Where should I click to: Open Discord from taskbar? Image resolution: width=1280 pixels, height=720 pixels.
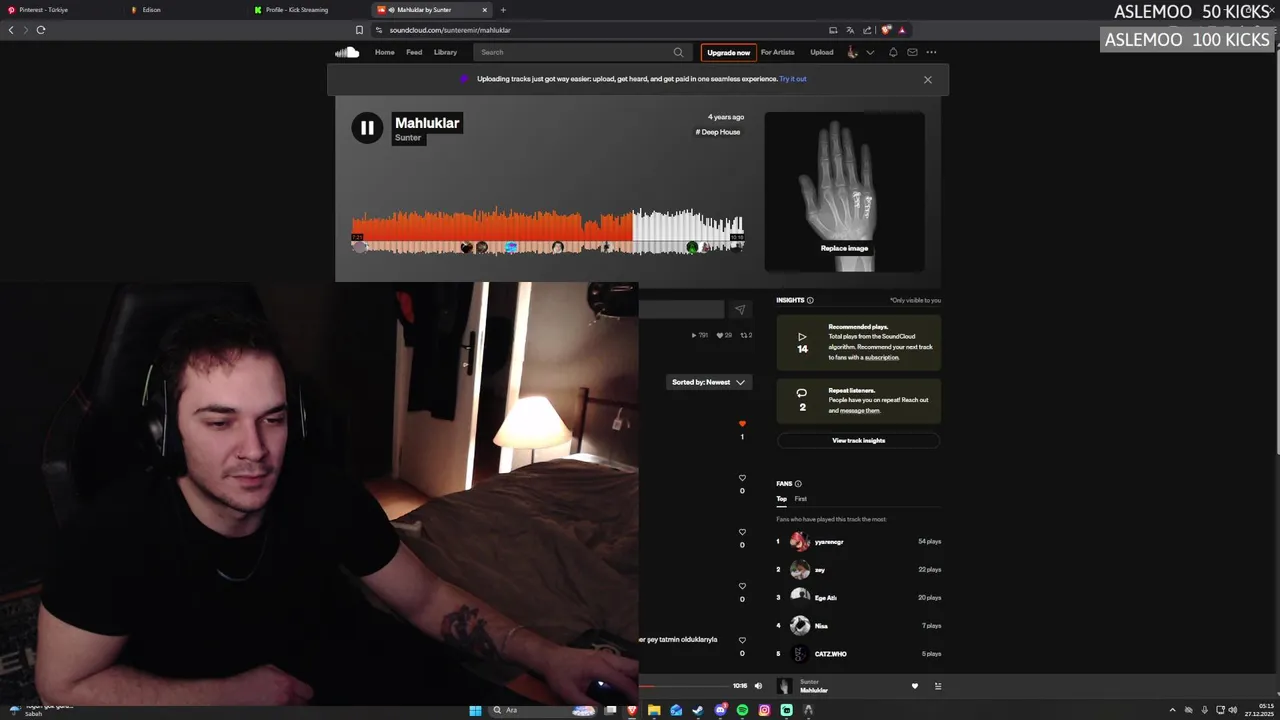tap(720, 710)
